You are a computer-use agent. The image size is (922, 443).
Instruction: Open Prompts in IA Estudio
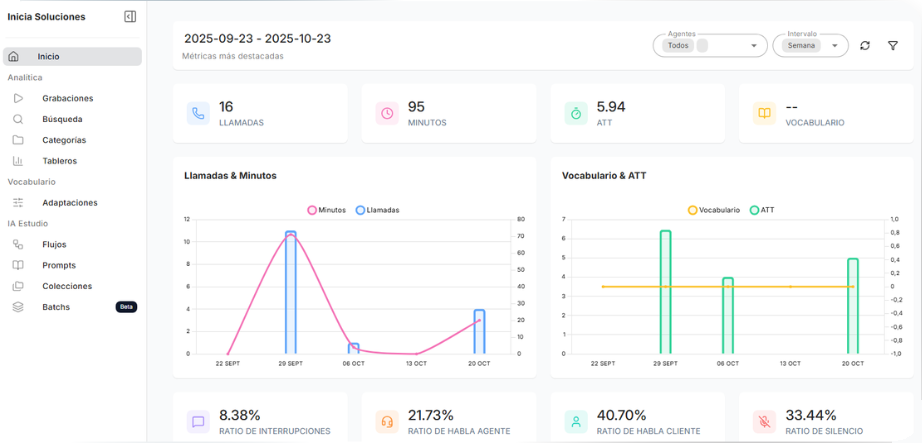click(59, 265)
